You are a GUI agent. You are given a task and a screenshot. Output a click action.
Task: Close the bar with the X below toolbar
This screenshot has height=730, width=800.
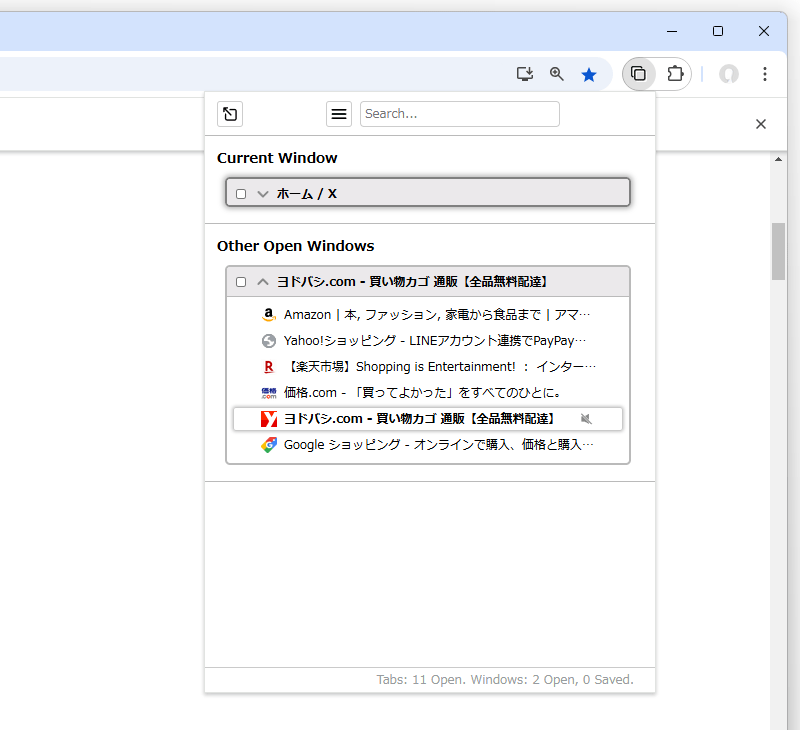(x=761, y=124)
